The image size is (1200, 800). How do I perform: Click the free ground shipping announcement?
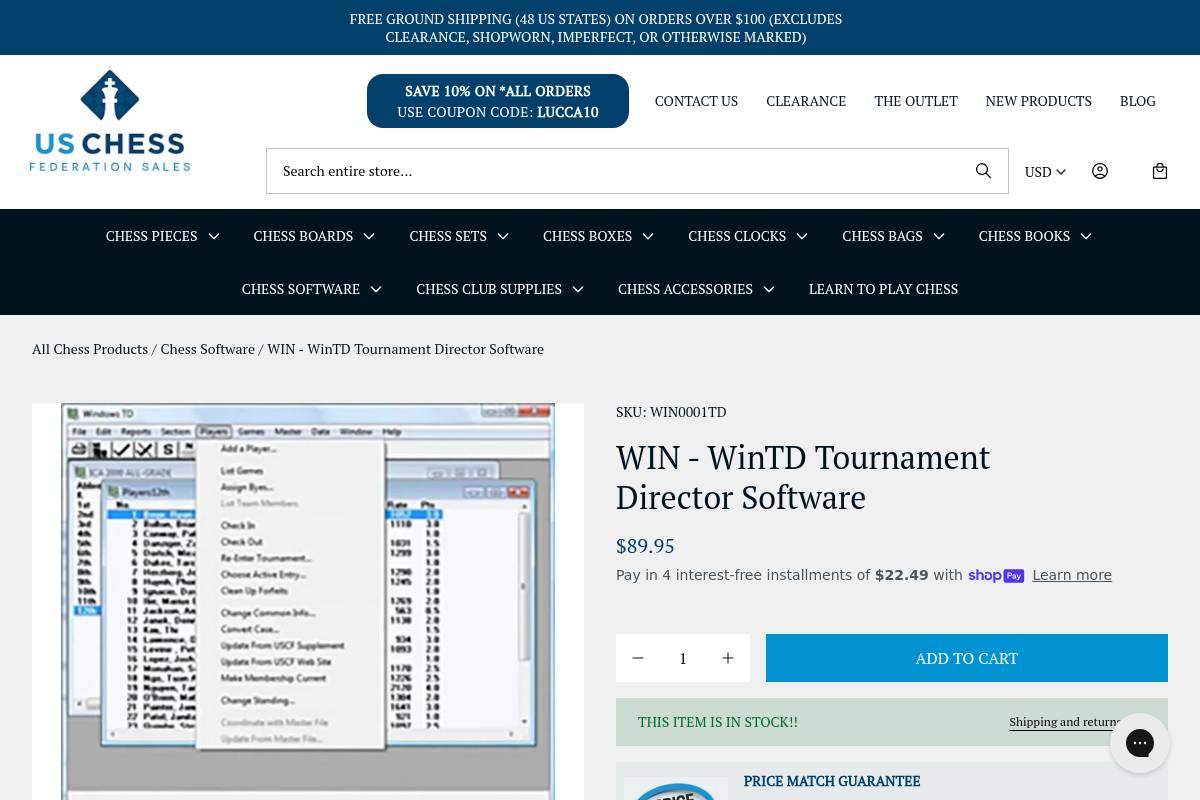(x=596, y=28)
